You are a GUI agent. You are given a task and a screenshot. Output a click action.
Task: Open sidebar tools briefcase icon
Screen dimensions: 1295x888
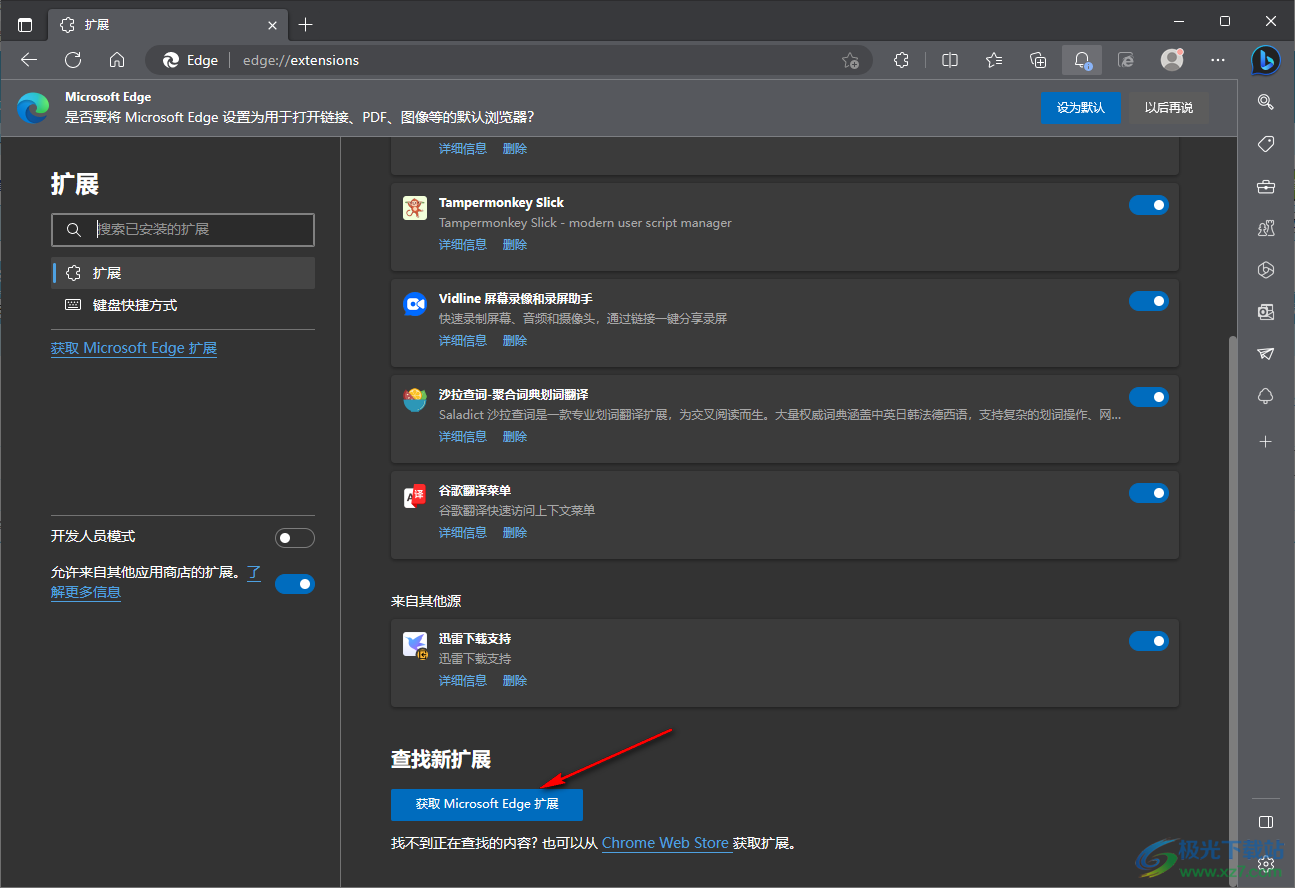pos(1266,186)
